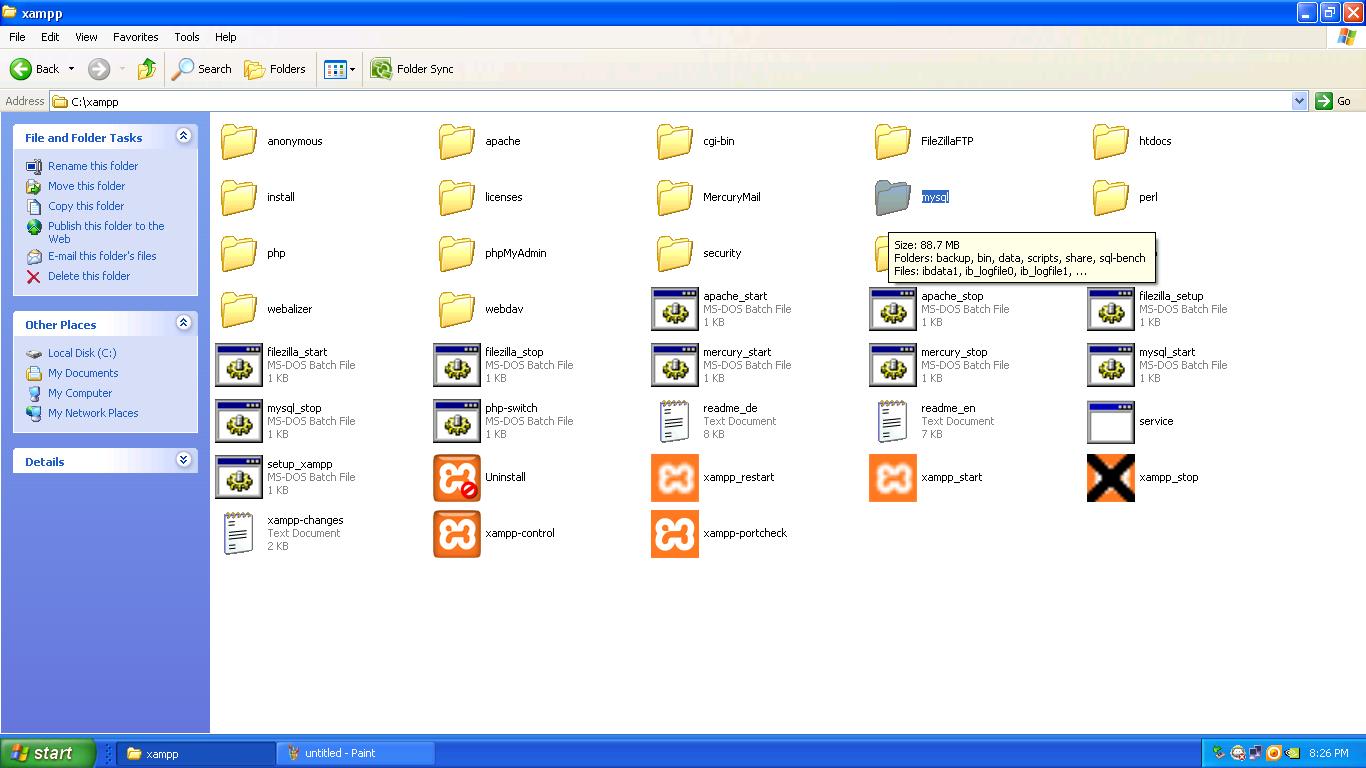This screenshot has width=1366, height=768.
Task: Select the xampp_start orange icon
Action: 893,478
